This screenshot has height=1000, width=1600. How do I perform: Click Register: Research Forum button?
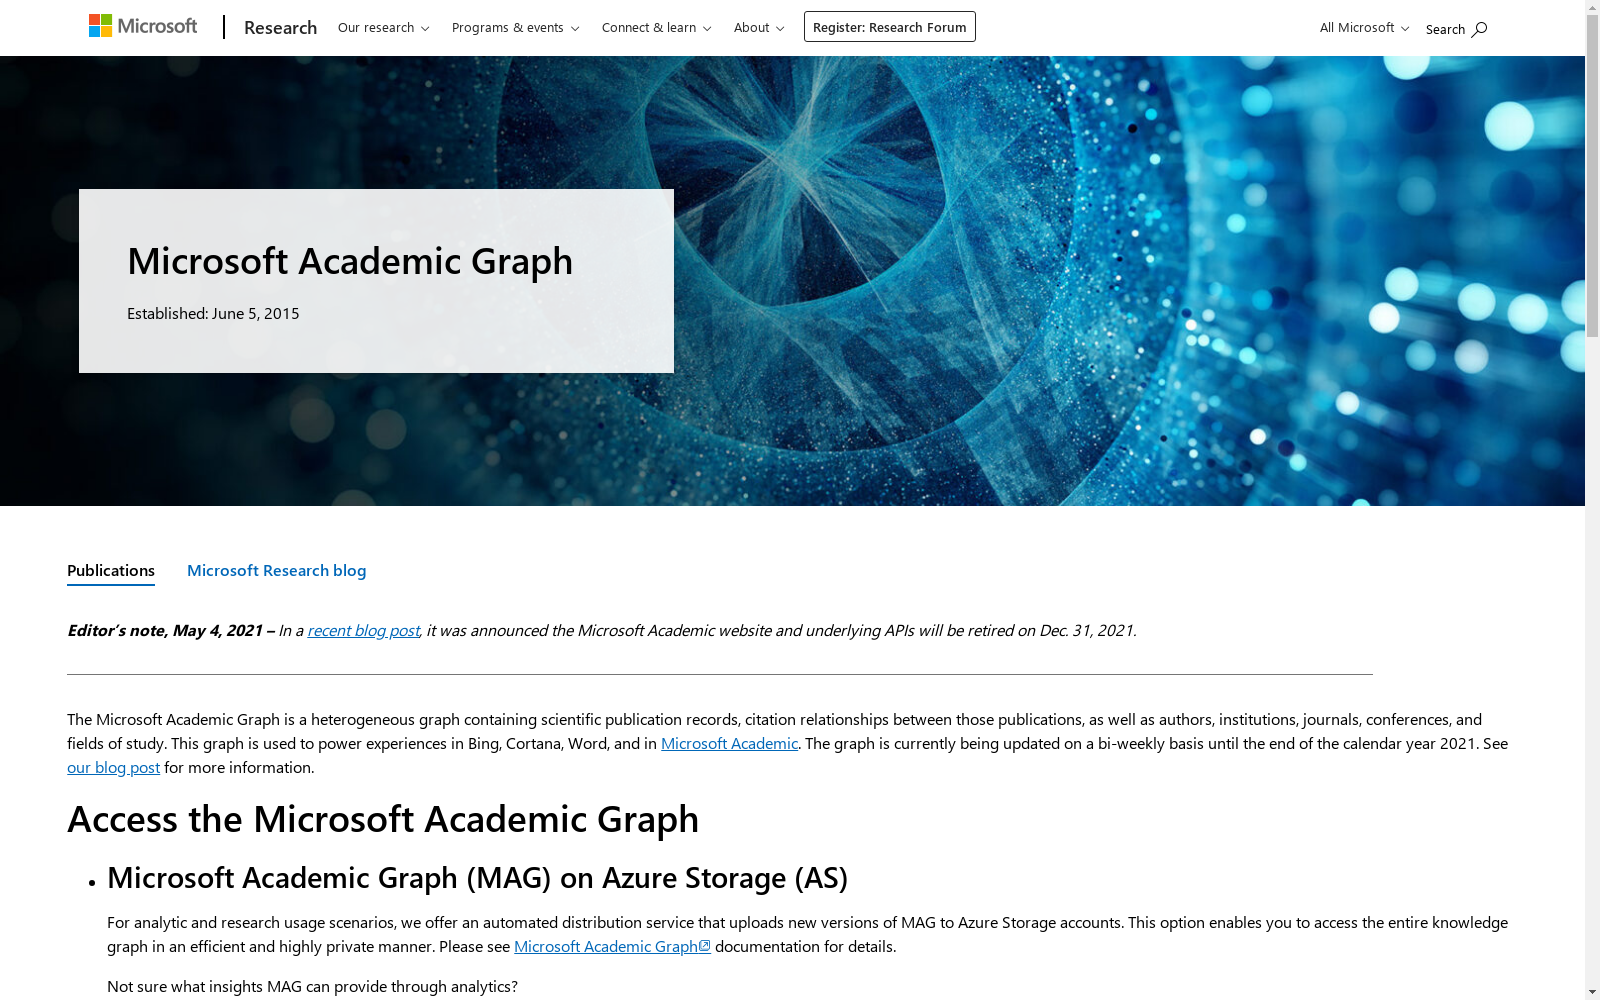(890, 27)
